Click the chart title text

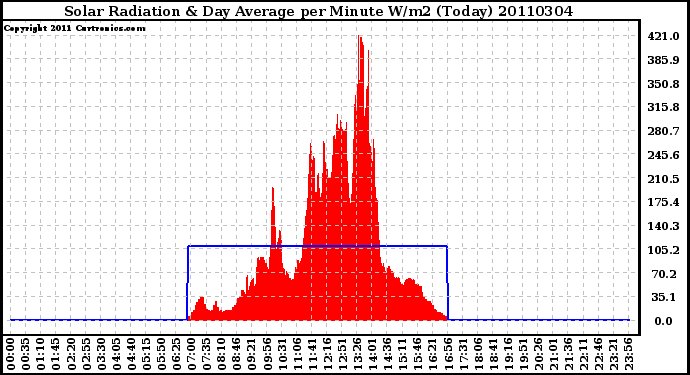319,11
